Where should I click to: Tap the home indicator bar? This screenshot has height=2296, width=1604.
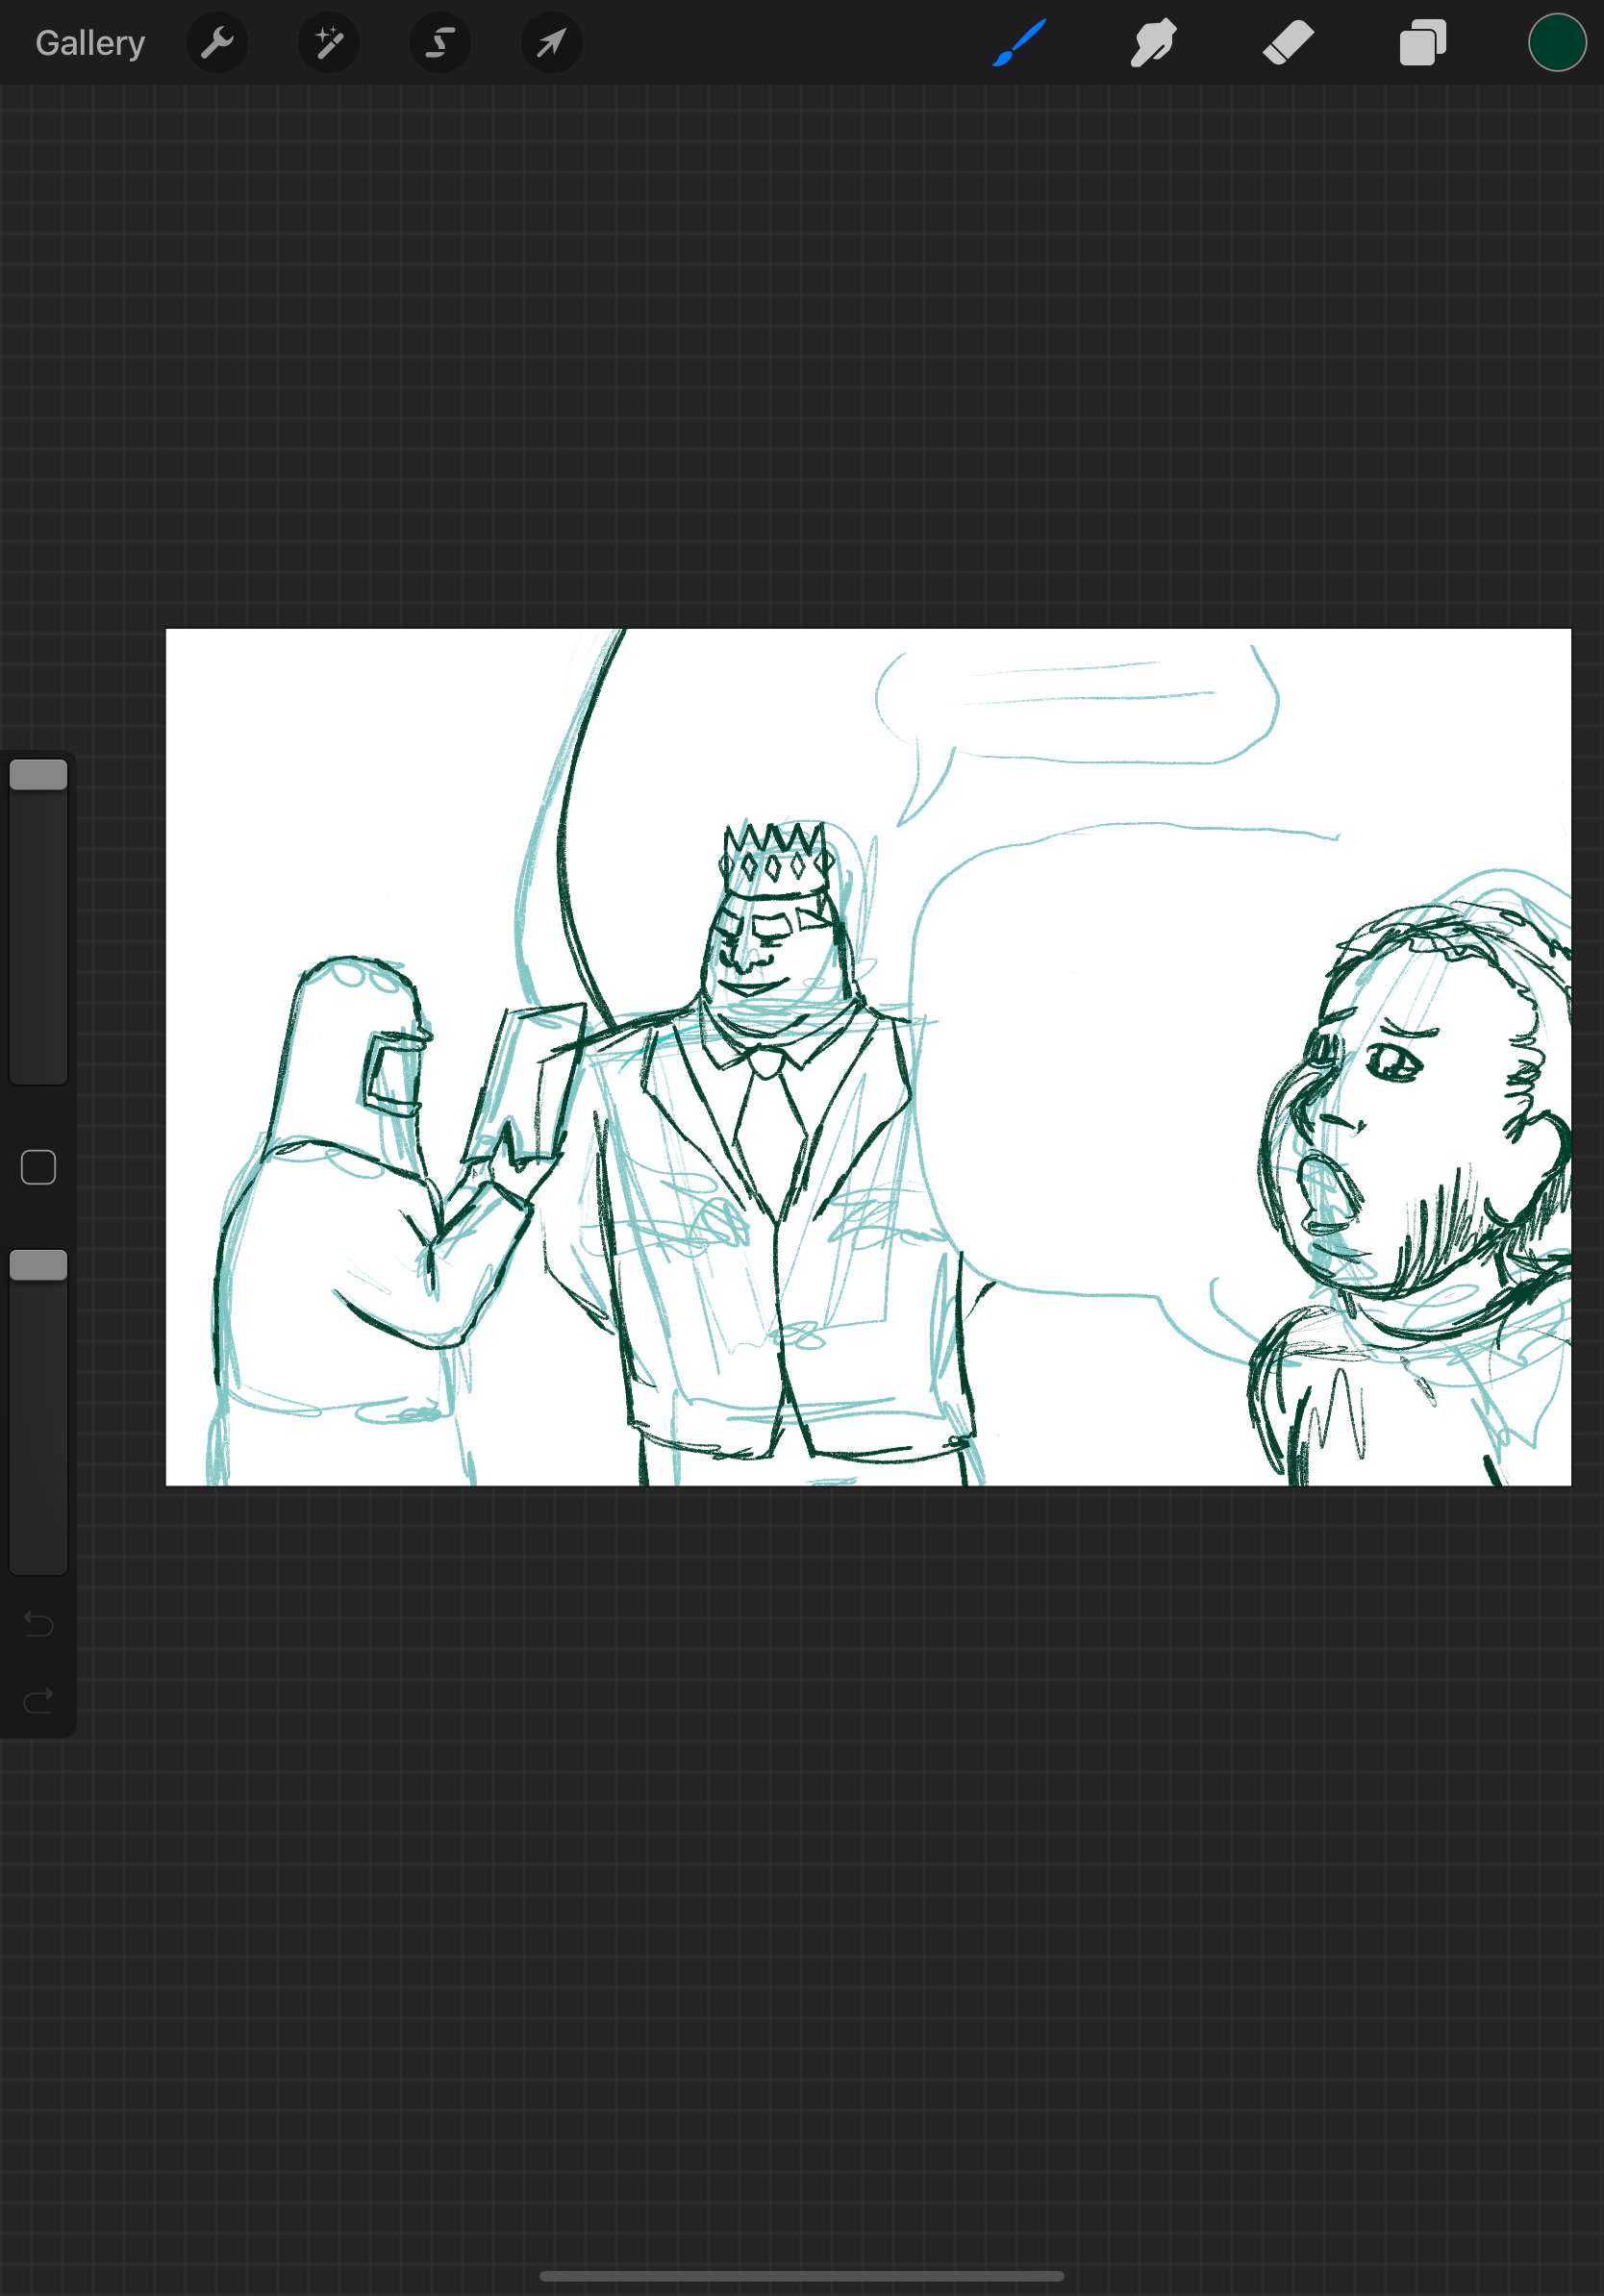click(x=801, y=2276)
